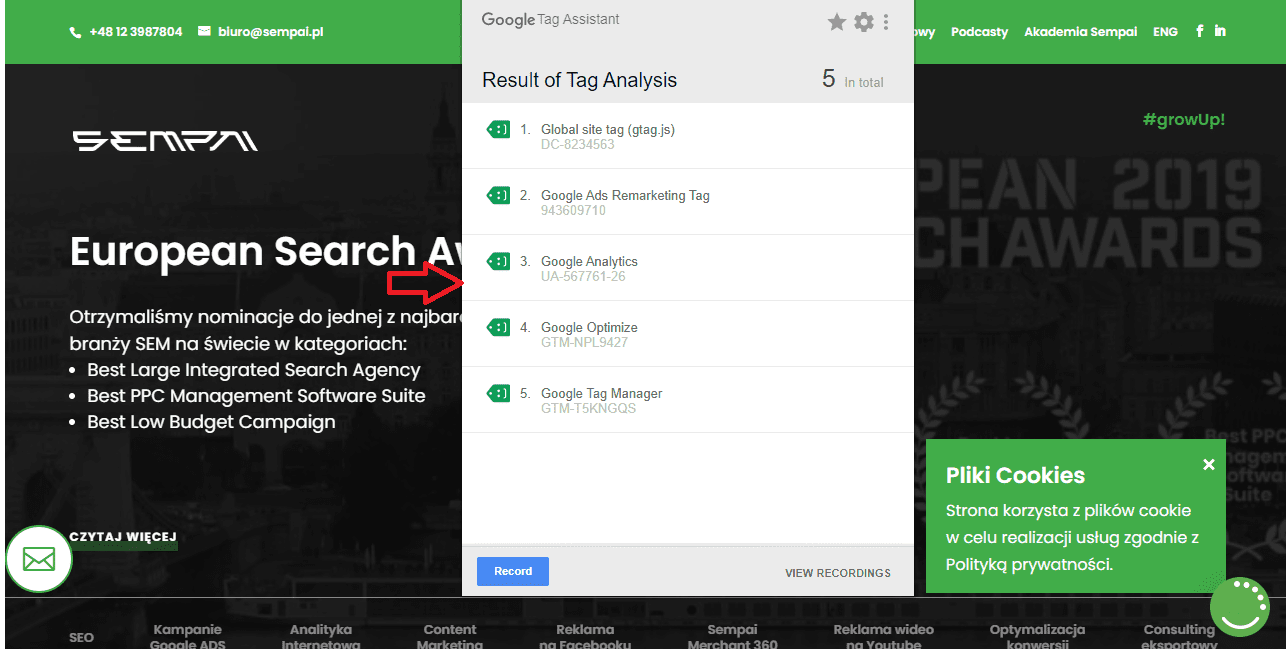Click the tag icon beside Google Tag Manager
This screenshot has height=649, width=1286.
(498, 393)
